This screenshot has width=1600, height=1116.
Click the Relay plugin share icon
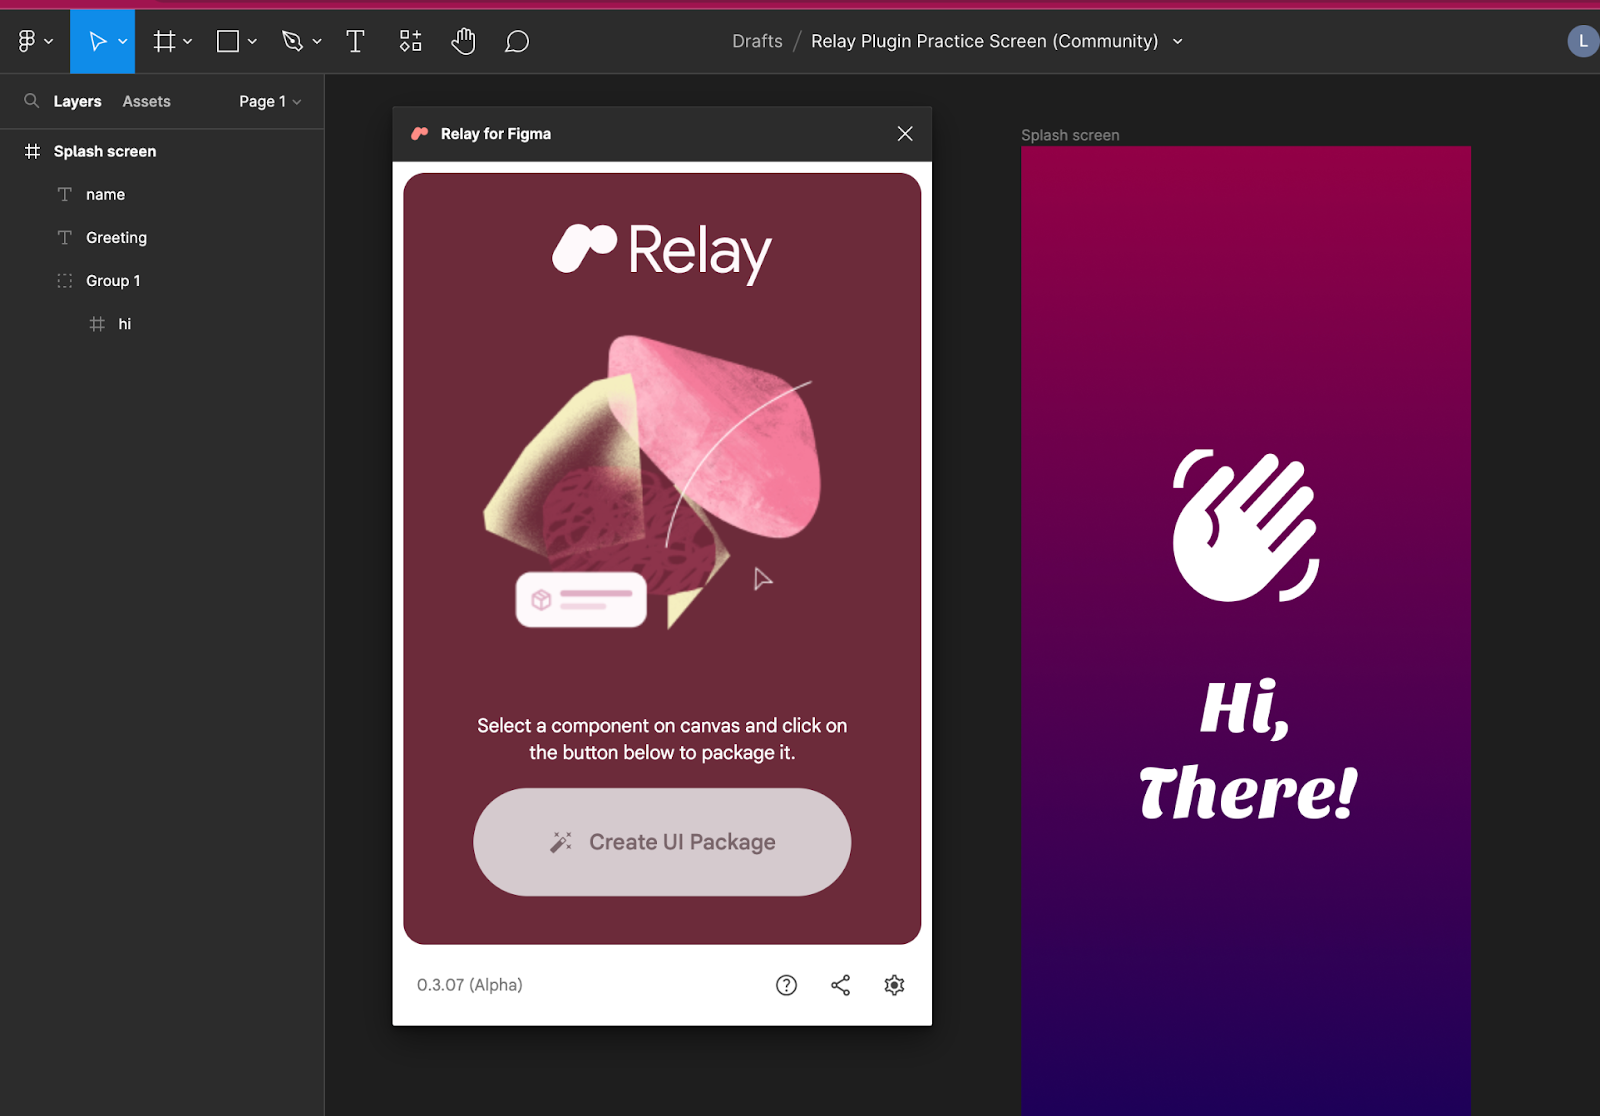coord(841,985)
